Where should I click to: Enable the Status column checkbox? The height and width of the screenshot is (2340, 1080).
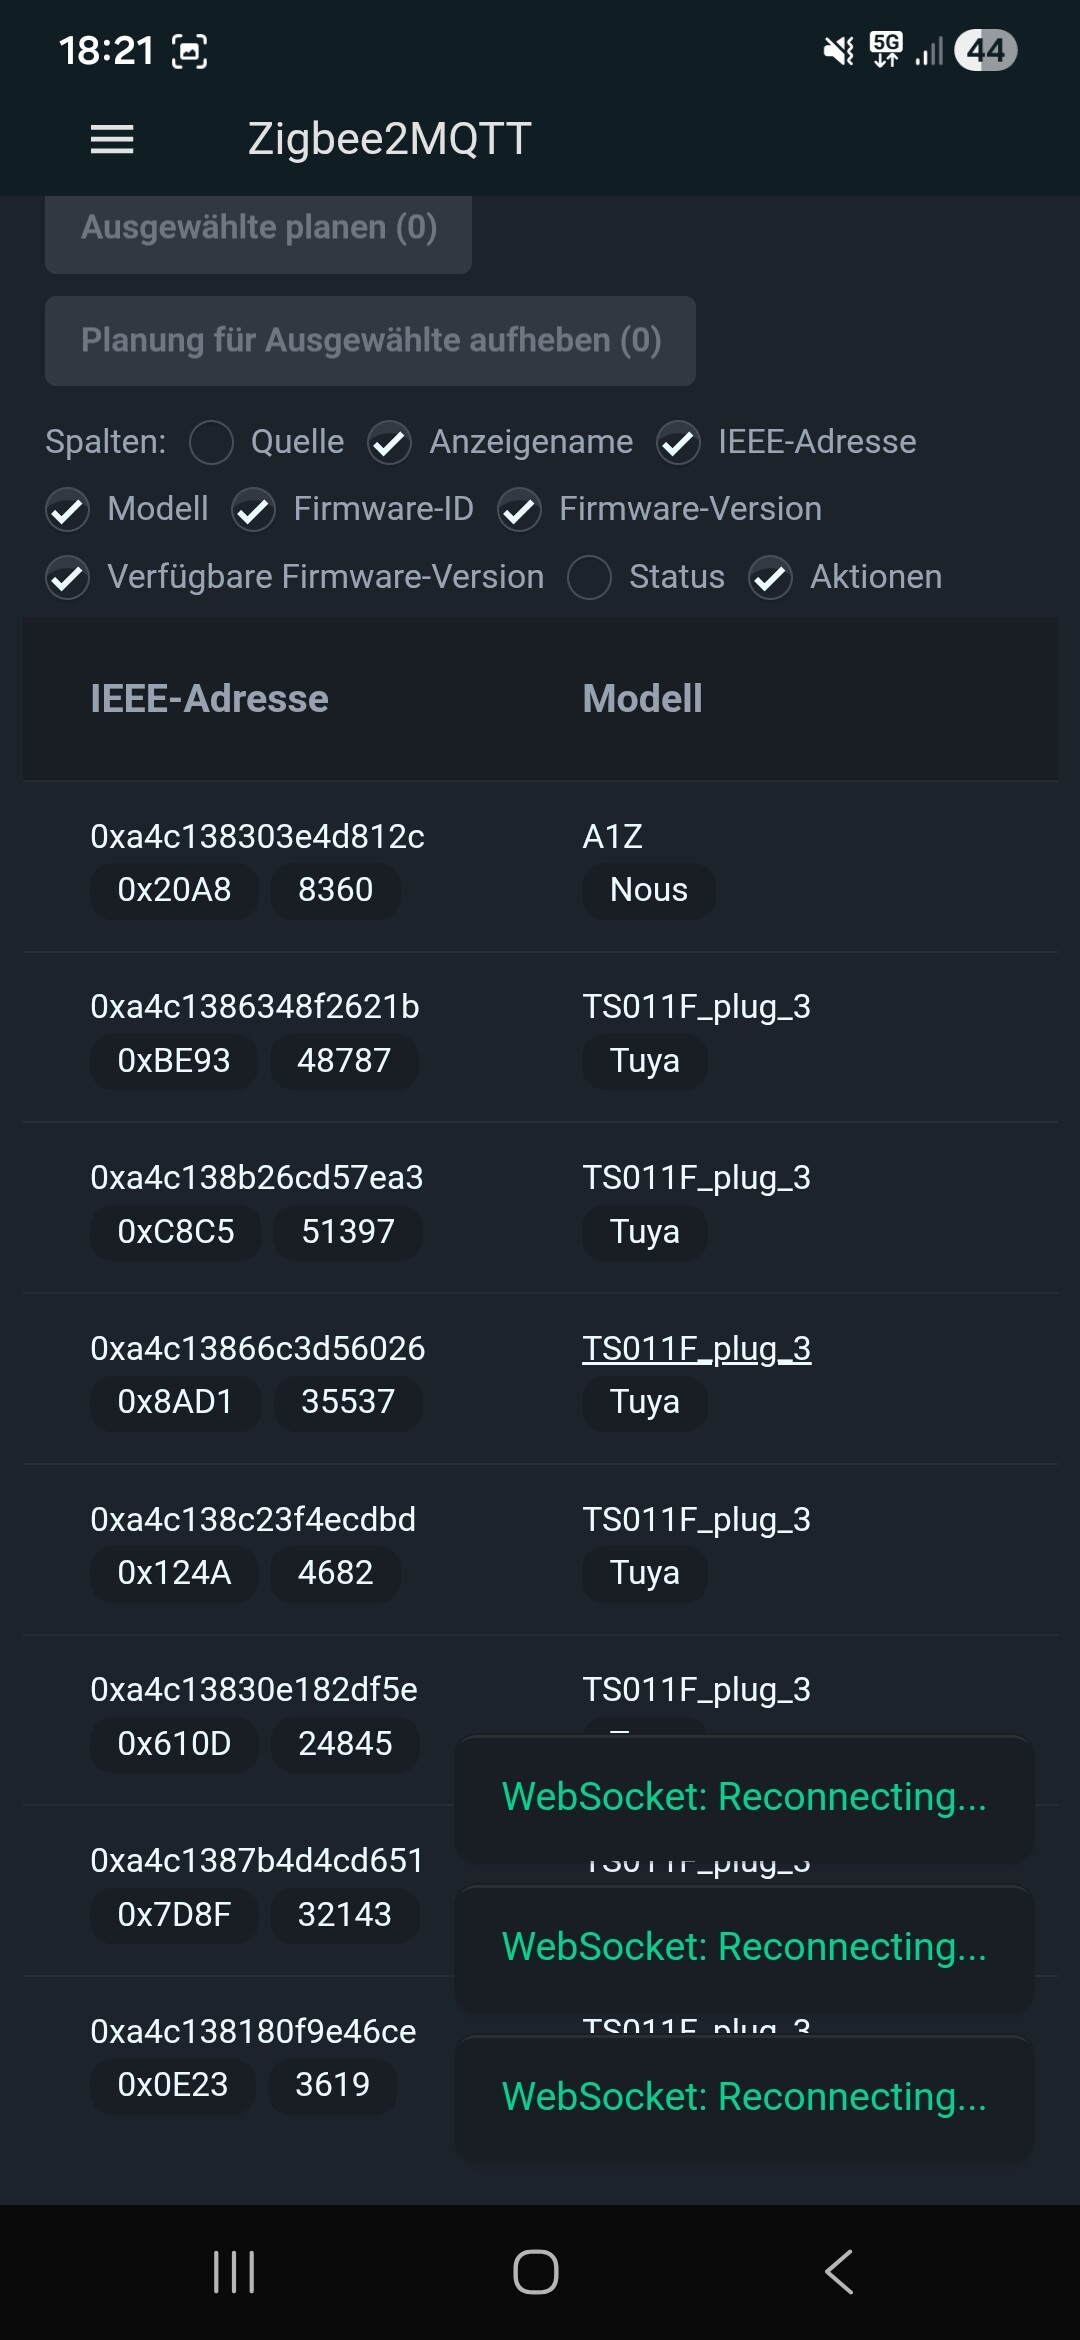click(590, 577)
